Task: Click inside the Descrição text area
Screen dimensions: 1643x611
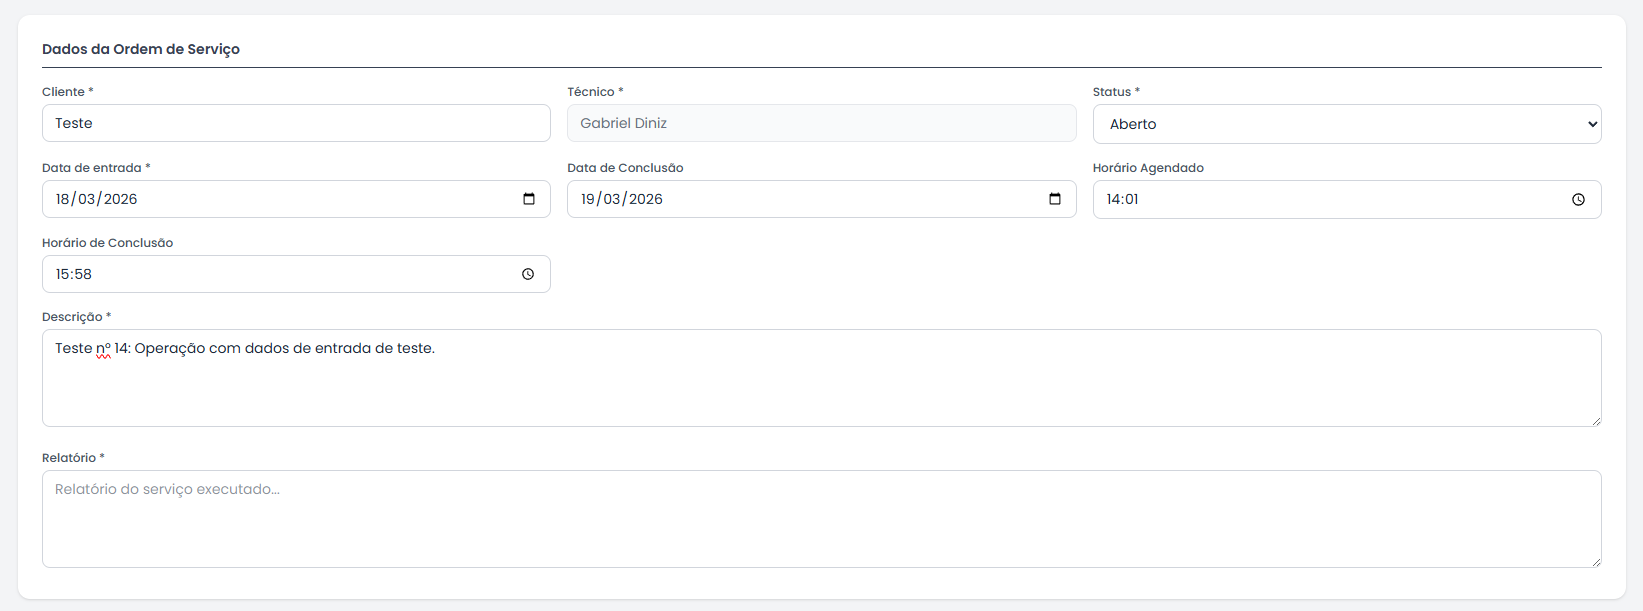Action: click(x=821, y=385)
